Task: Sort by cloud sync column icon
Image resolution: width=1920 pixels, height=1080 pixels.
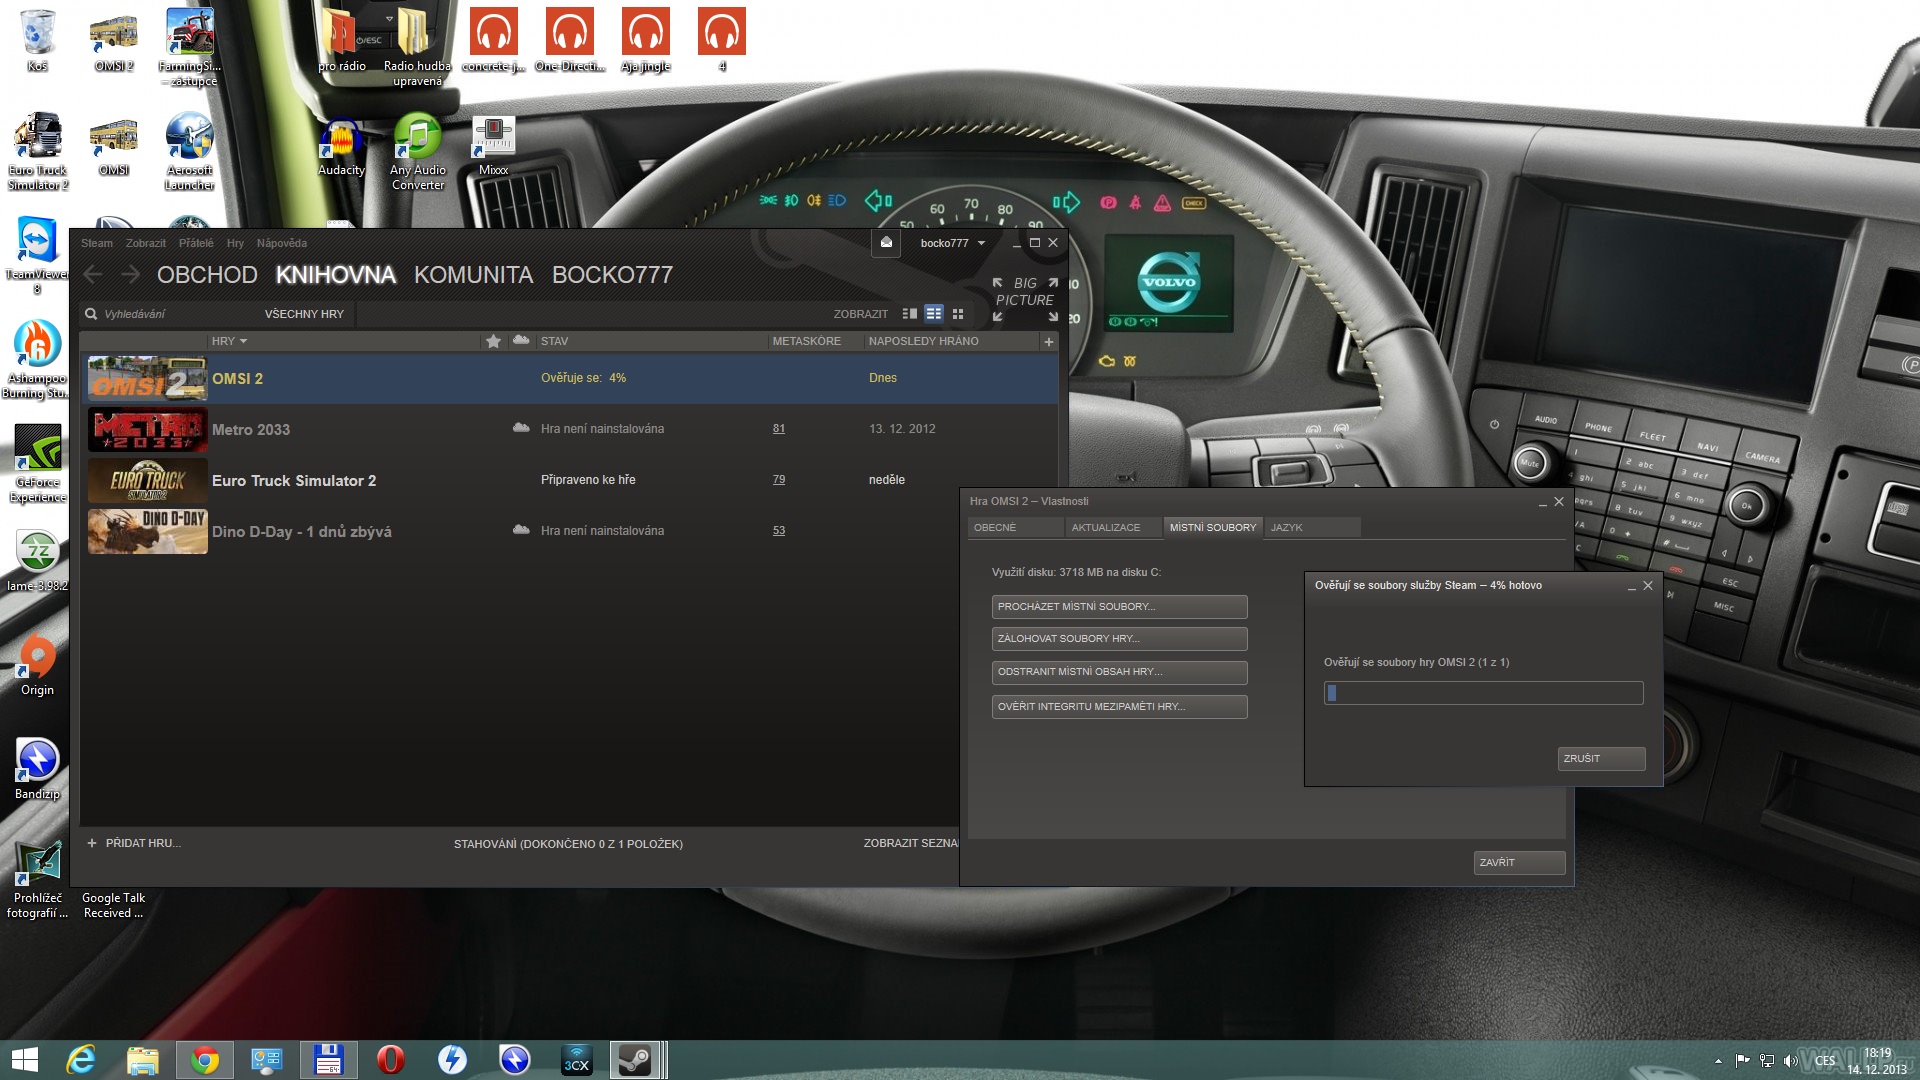Action: [x=521, y=341]
